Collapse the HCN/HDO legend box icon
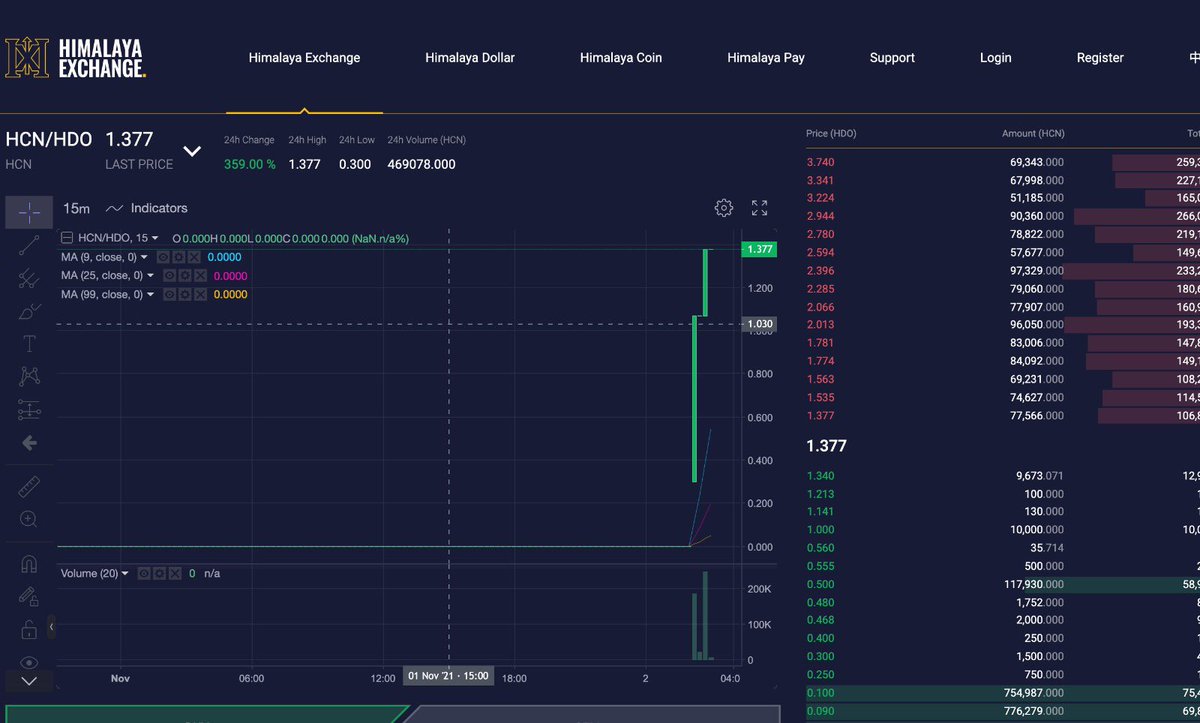This screenshot has width=1200, height=723. point(67,239)
